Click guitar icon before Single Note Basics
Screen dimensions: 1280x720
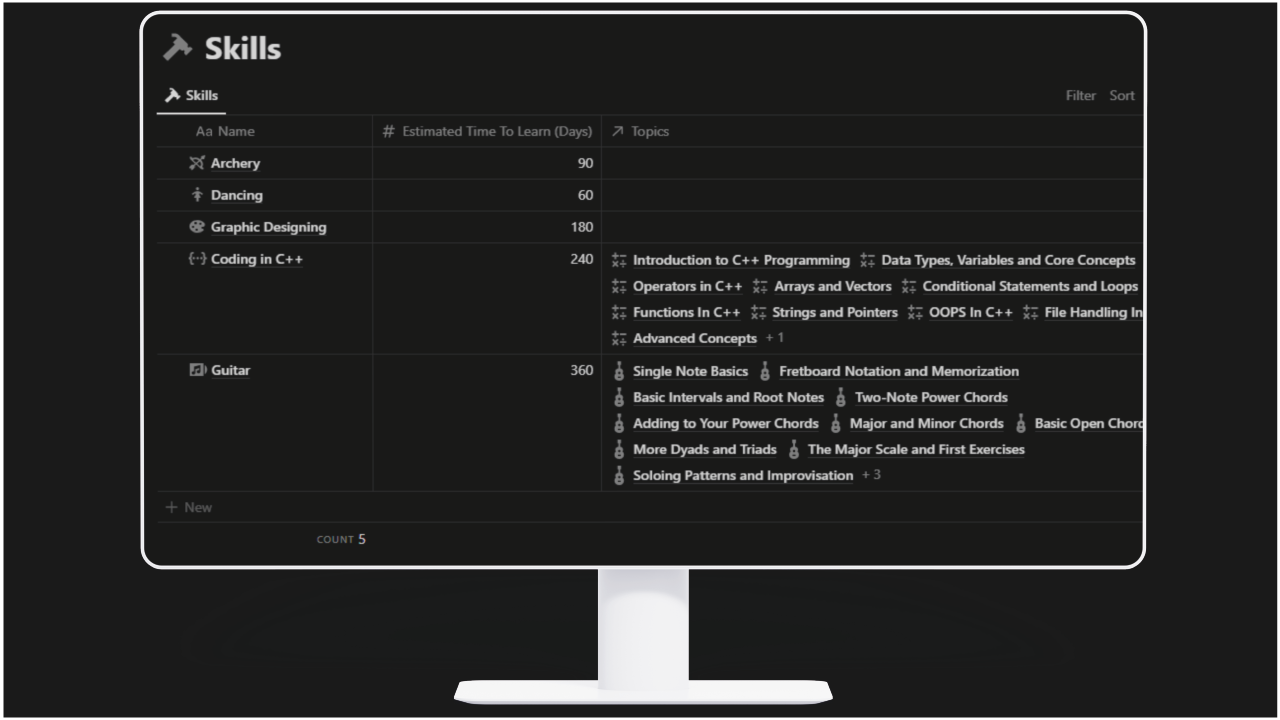(619, 371)
